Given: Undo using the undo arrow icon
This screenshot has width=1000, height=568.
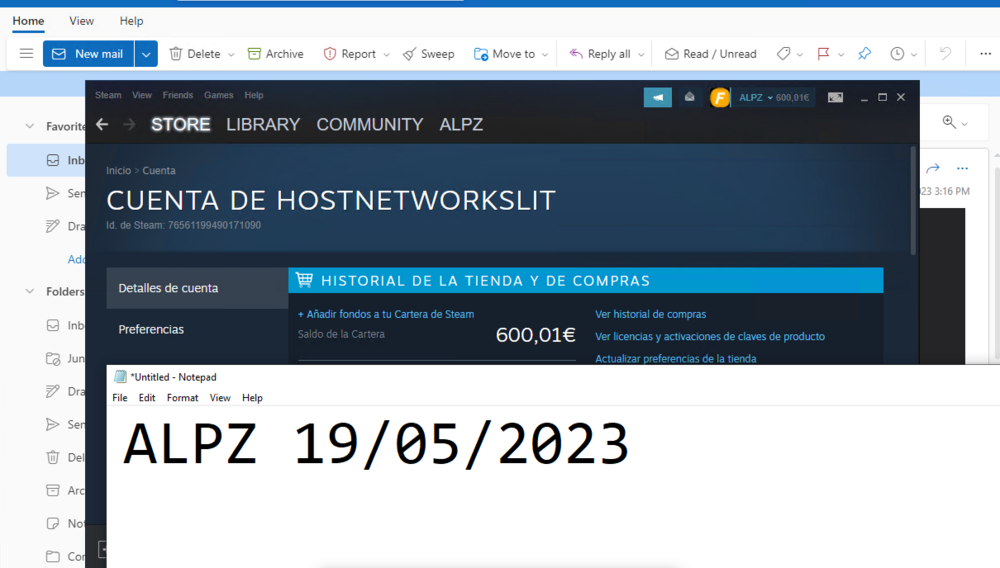Looking at the screenshot, I should pos(945,54).
